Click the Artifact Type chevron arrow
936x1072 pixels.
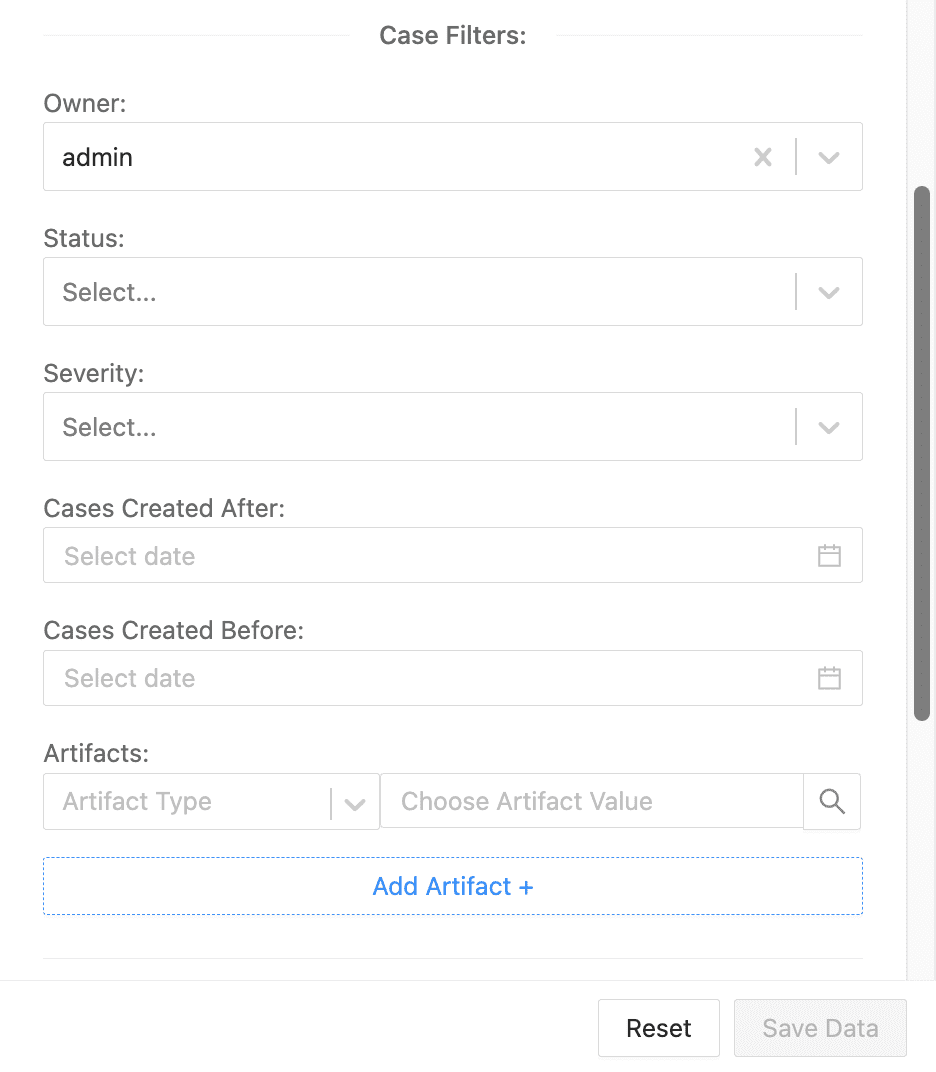click(357, 801)
